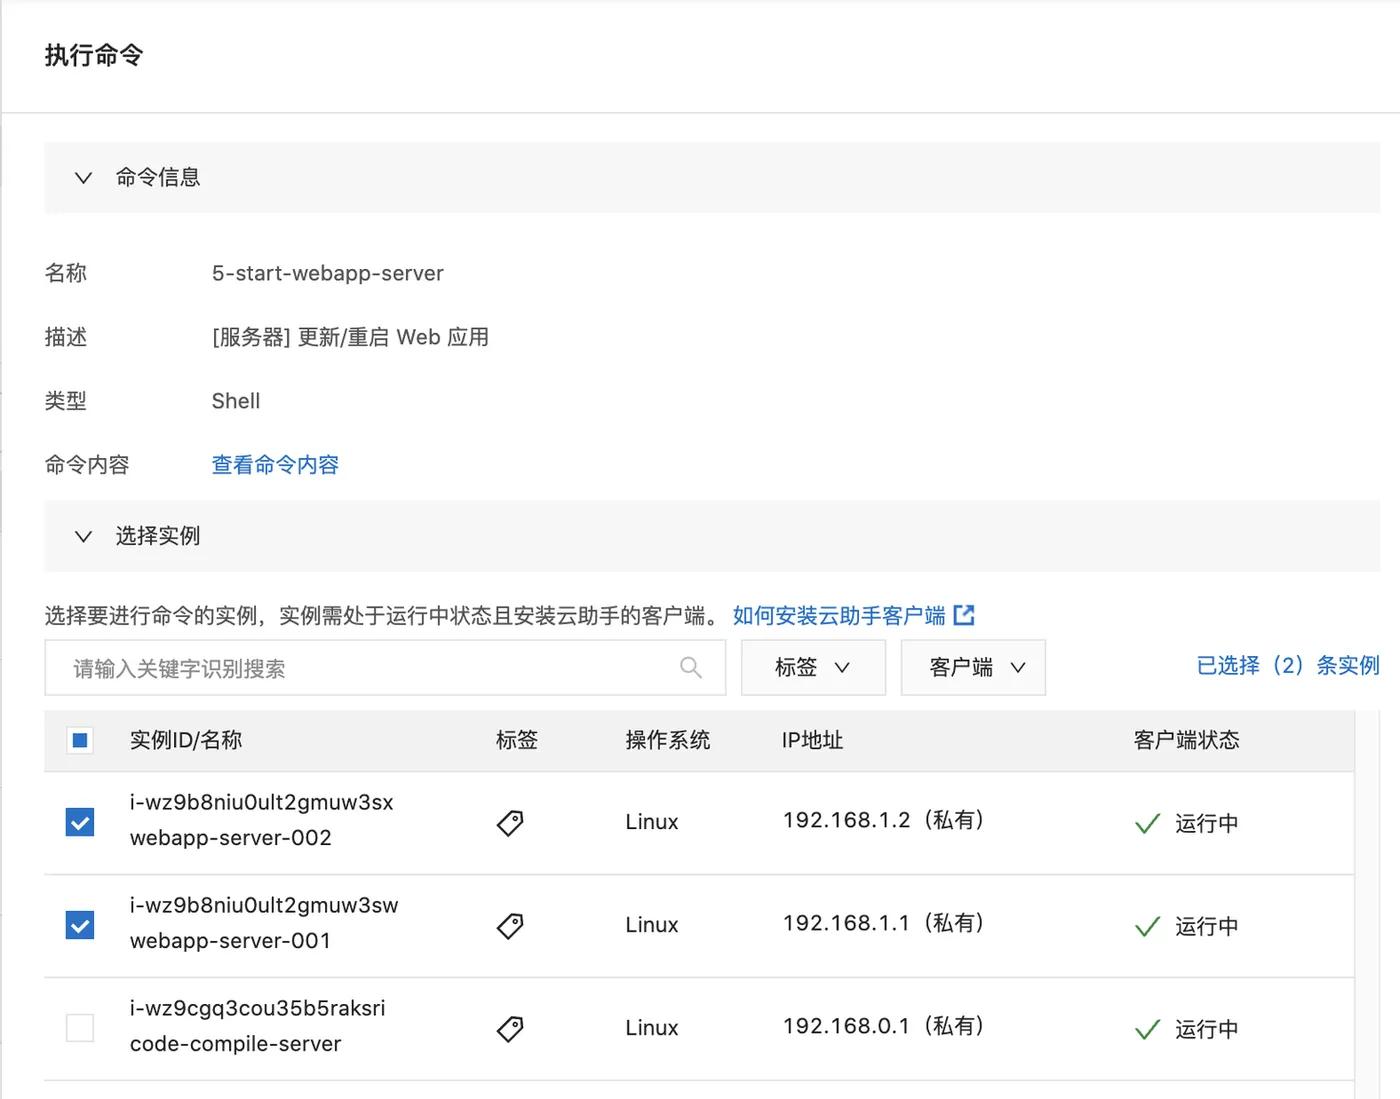Open the 查看命令内容 link

(275, 465)
